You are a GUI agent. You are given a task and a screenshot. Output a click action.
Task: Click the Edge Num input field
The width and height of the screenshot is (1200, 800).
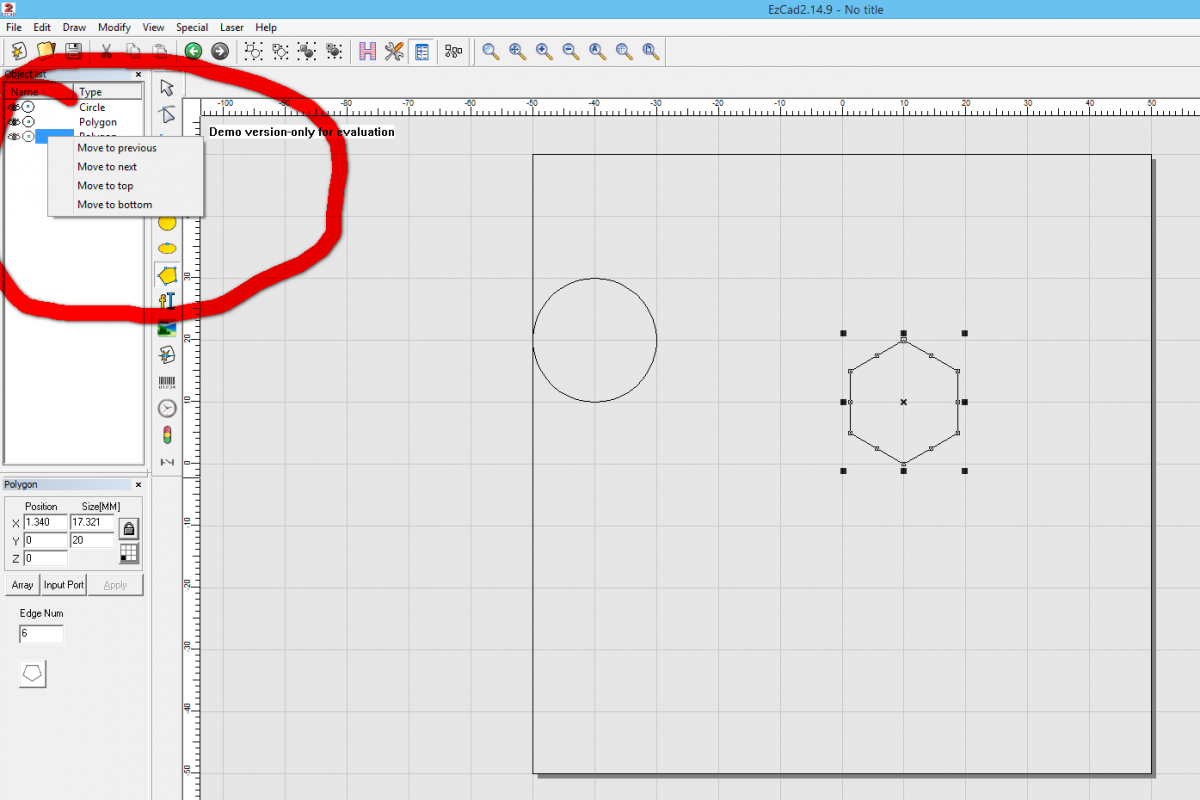tap(41, 634)
